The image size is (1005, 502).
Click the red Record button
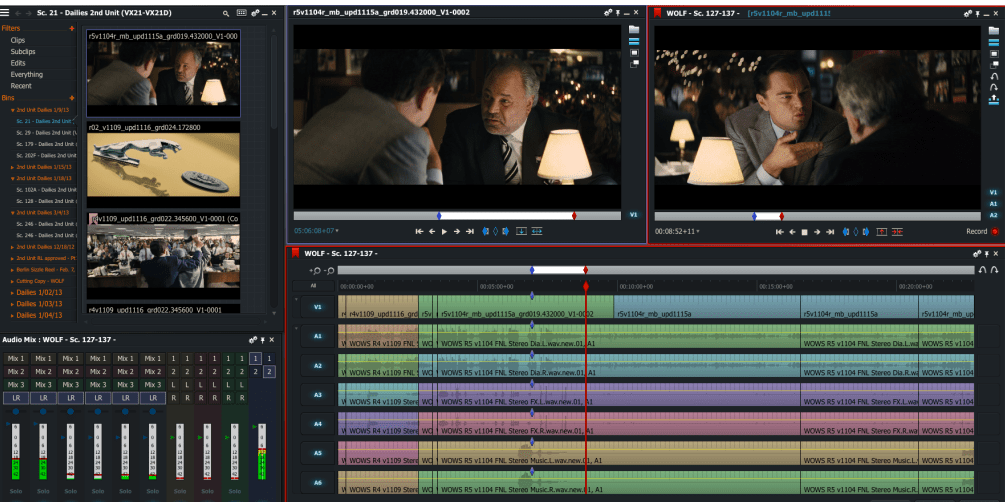(994, 231)
